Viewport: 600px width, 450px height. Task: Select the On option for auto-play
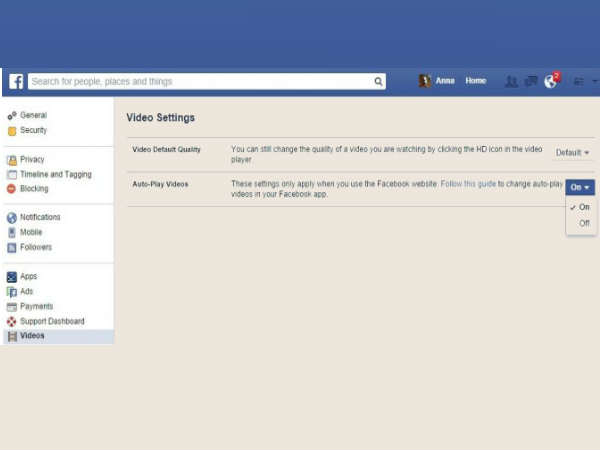coord(584,207)
